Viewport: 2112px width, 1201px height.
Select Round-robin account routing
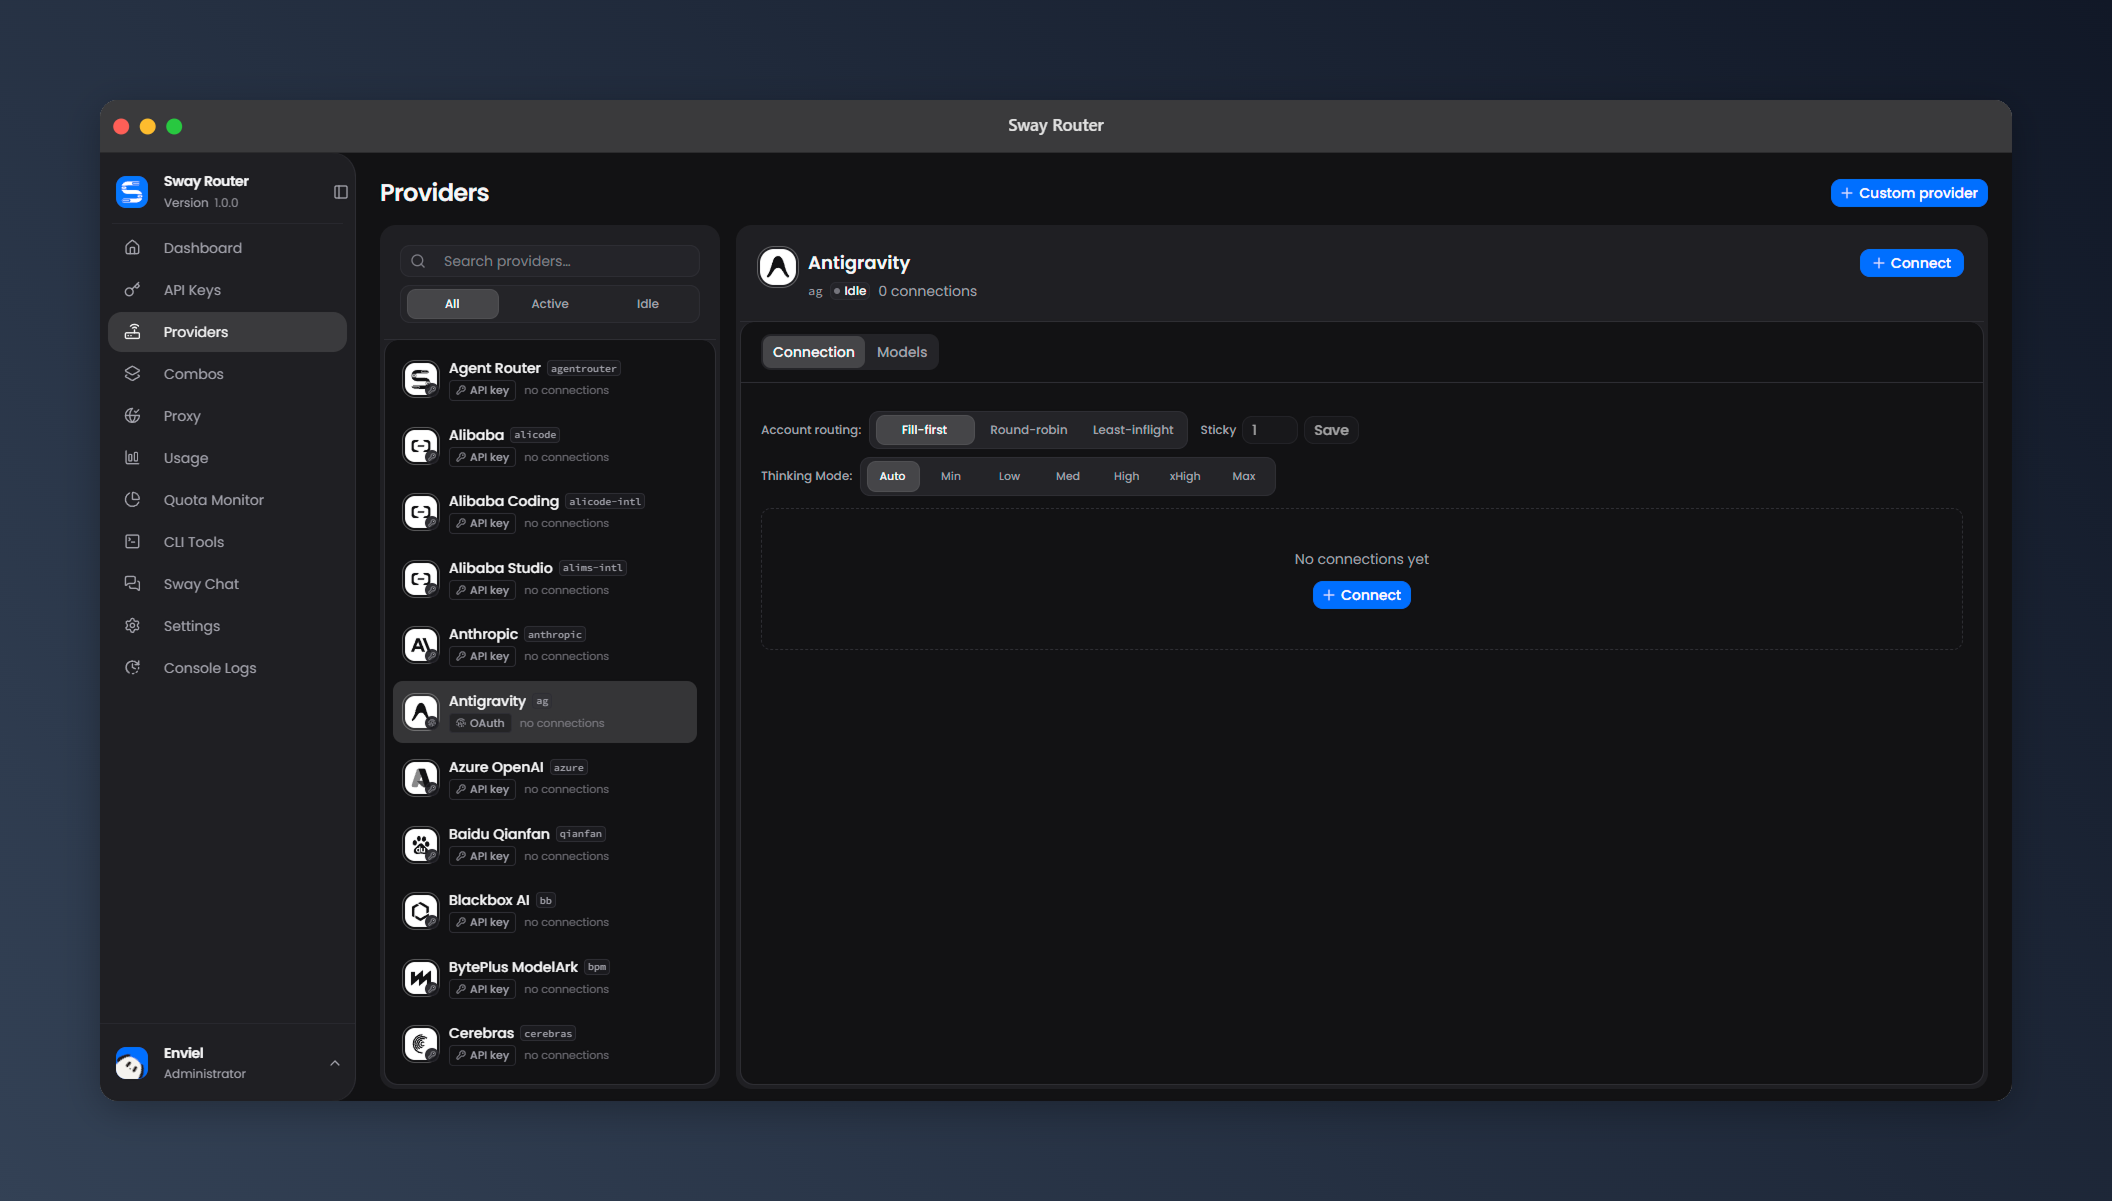pyautogui.click(x=1028, y=430)
